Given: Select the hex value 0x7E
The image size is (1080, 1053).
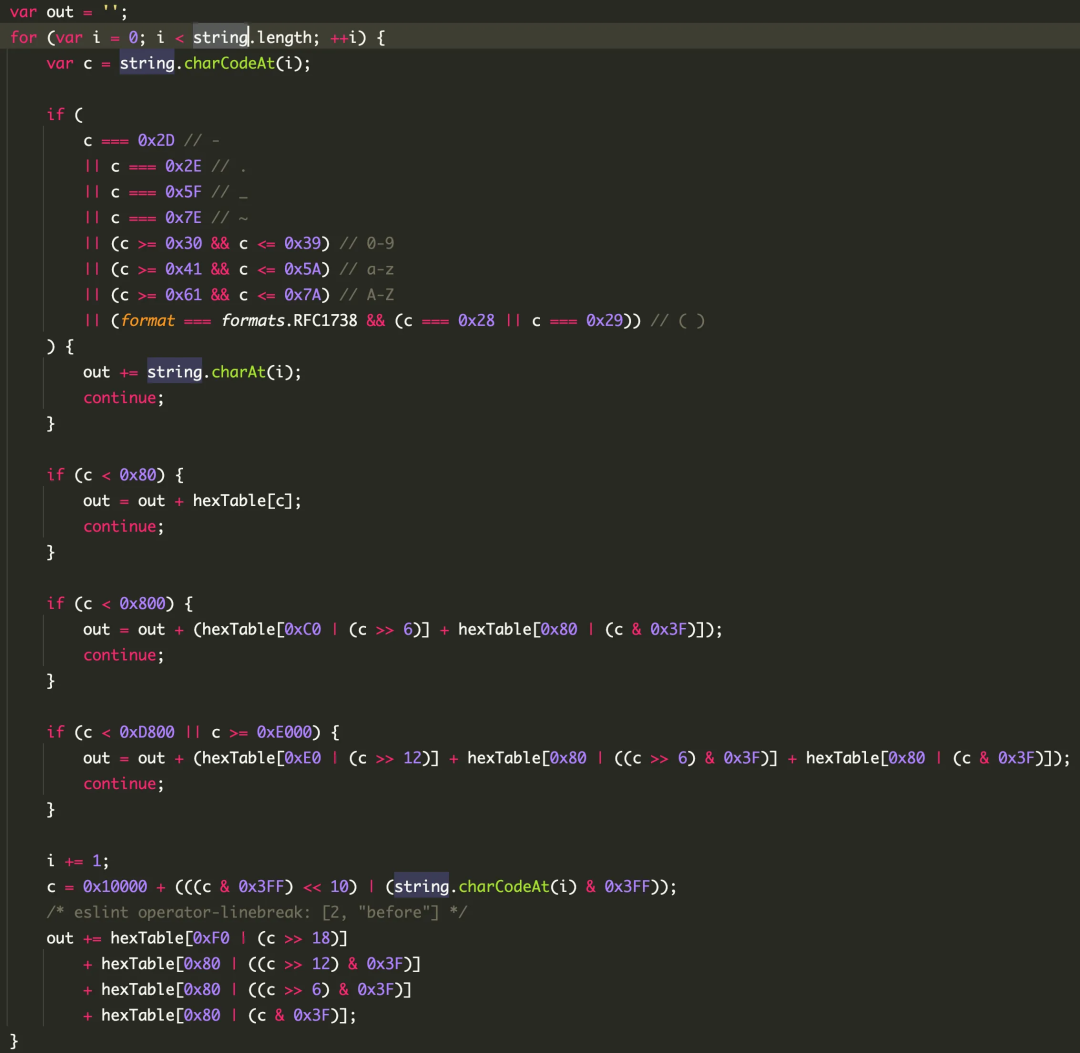Looking at the screenshot, I should (x=183, y=218).
